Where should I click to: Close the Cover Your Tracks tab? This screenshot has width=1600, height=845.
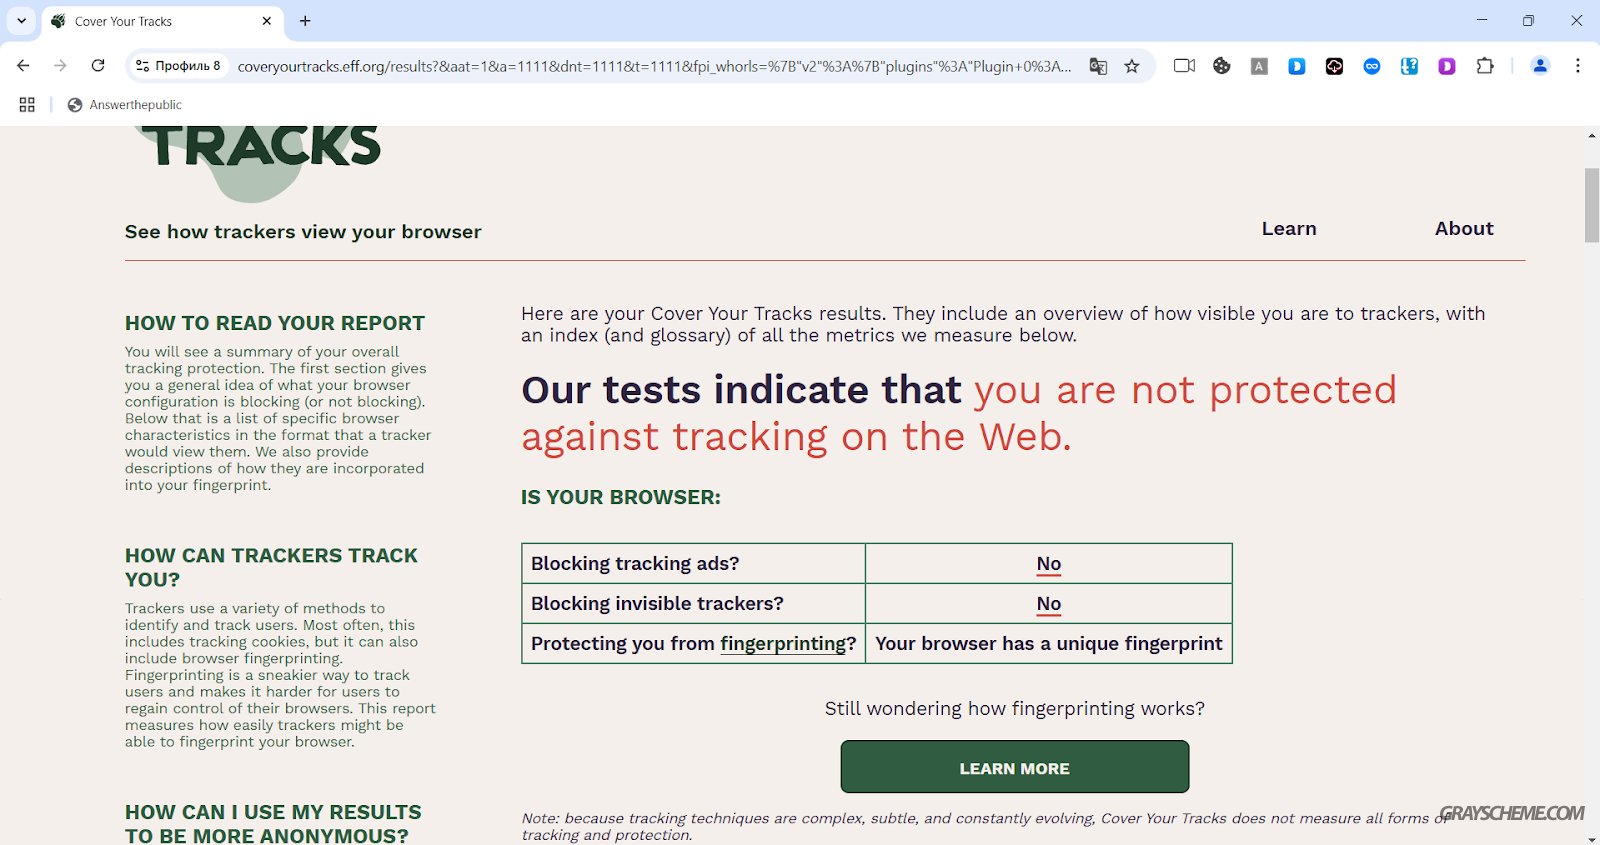pyautogui.click(x=267, y=21)
